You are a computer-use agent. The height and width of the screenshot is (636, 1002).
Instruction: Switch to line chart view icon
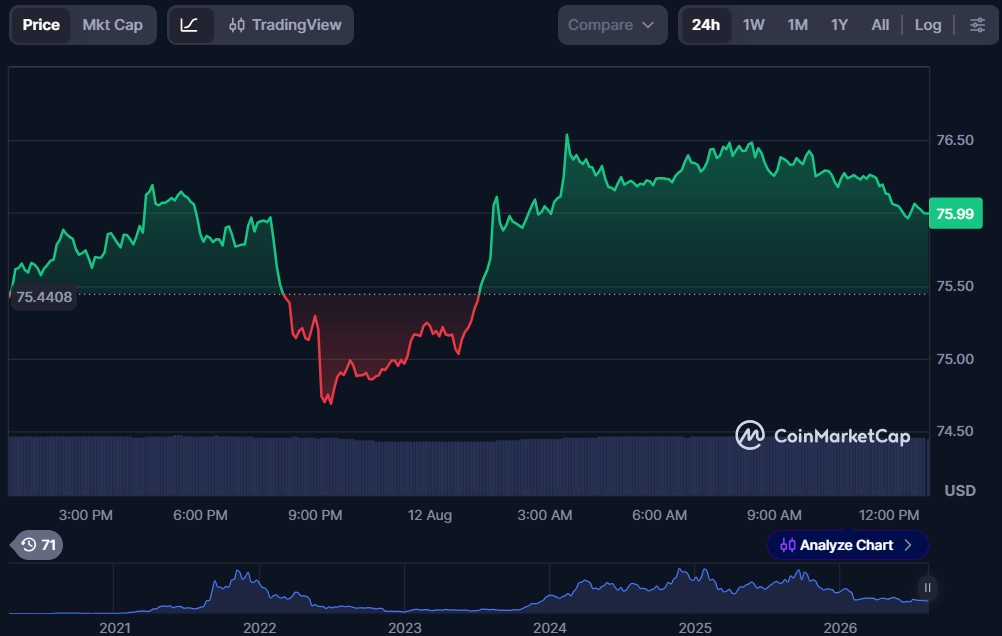[x=189, y=25]
